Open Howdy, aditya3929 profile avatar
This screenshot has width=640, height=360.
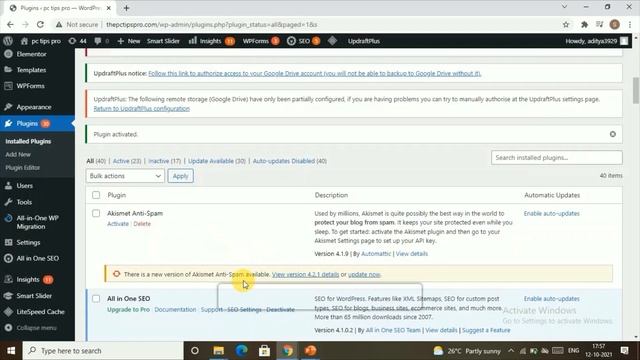click(x=624, y=41)
